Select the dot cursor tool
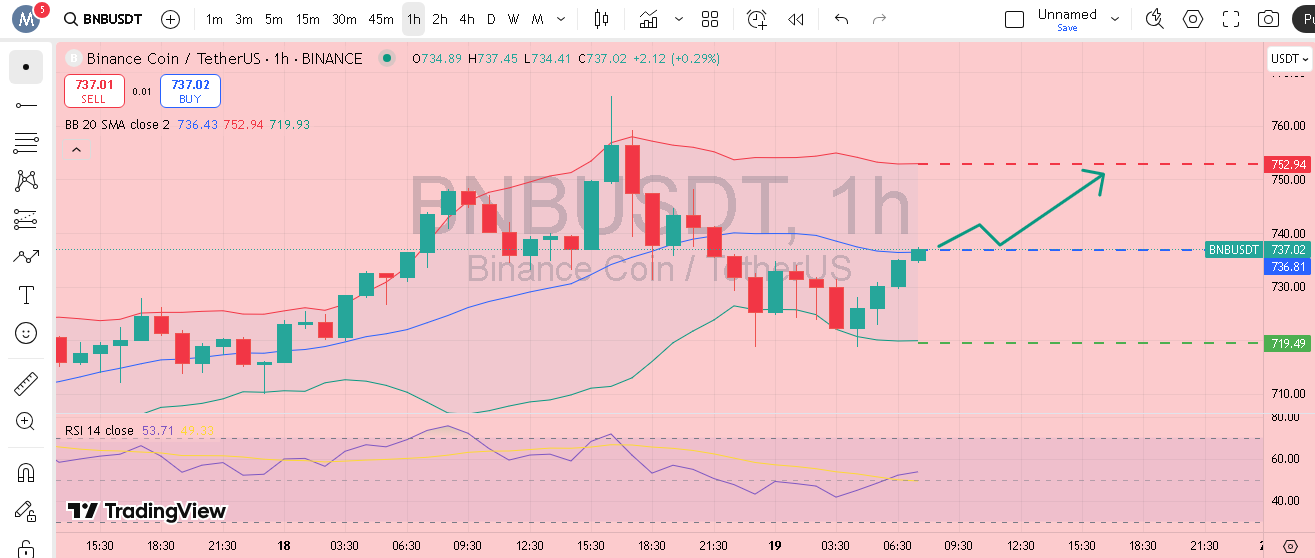 point(26,67)
